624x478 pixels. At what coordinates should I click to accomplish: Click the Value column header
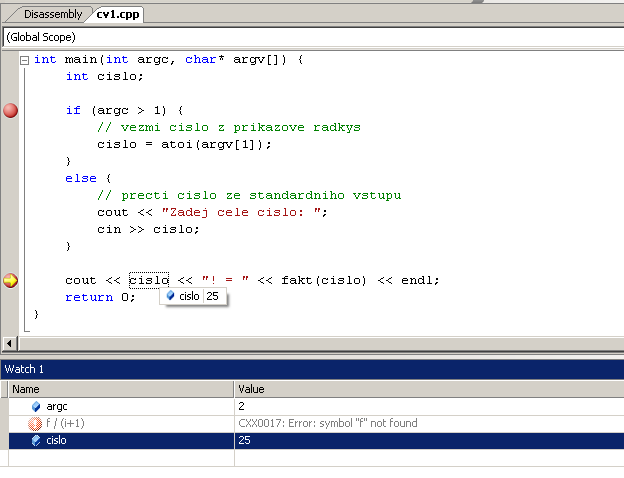pyautogui.click(x=429, y=389)
